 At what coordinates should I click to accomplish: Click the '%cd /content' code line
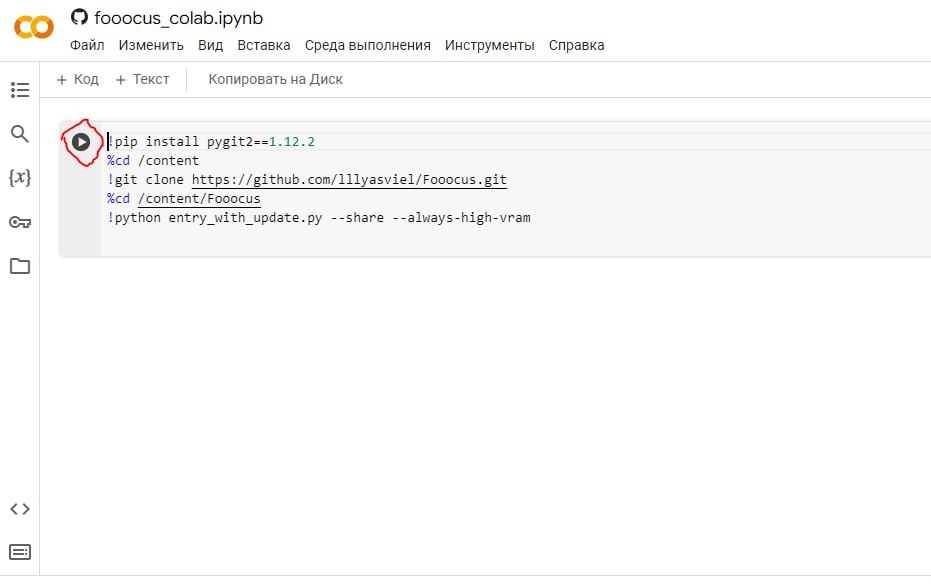tap(153, 160)
